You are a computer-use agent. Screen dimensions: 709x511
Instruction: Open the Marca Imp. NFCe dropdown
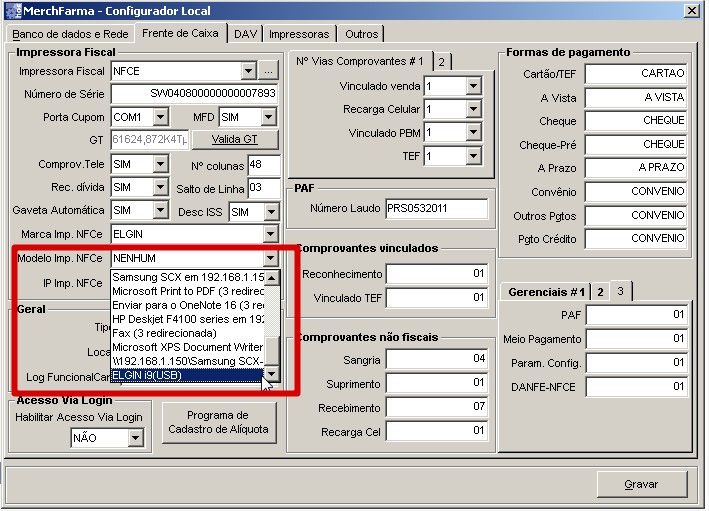[270, 234]
